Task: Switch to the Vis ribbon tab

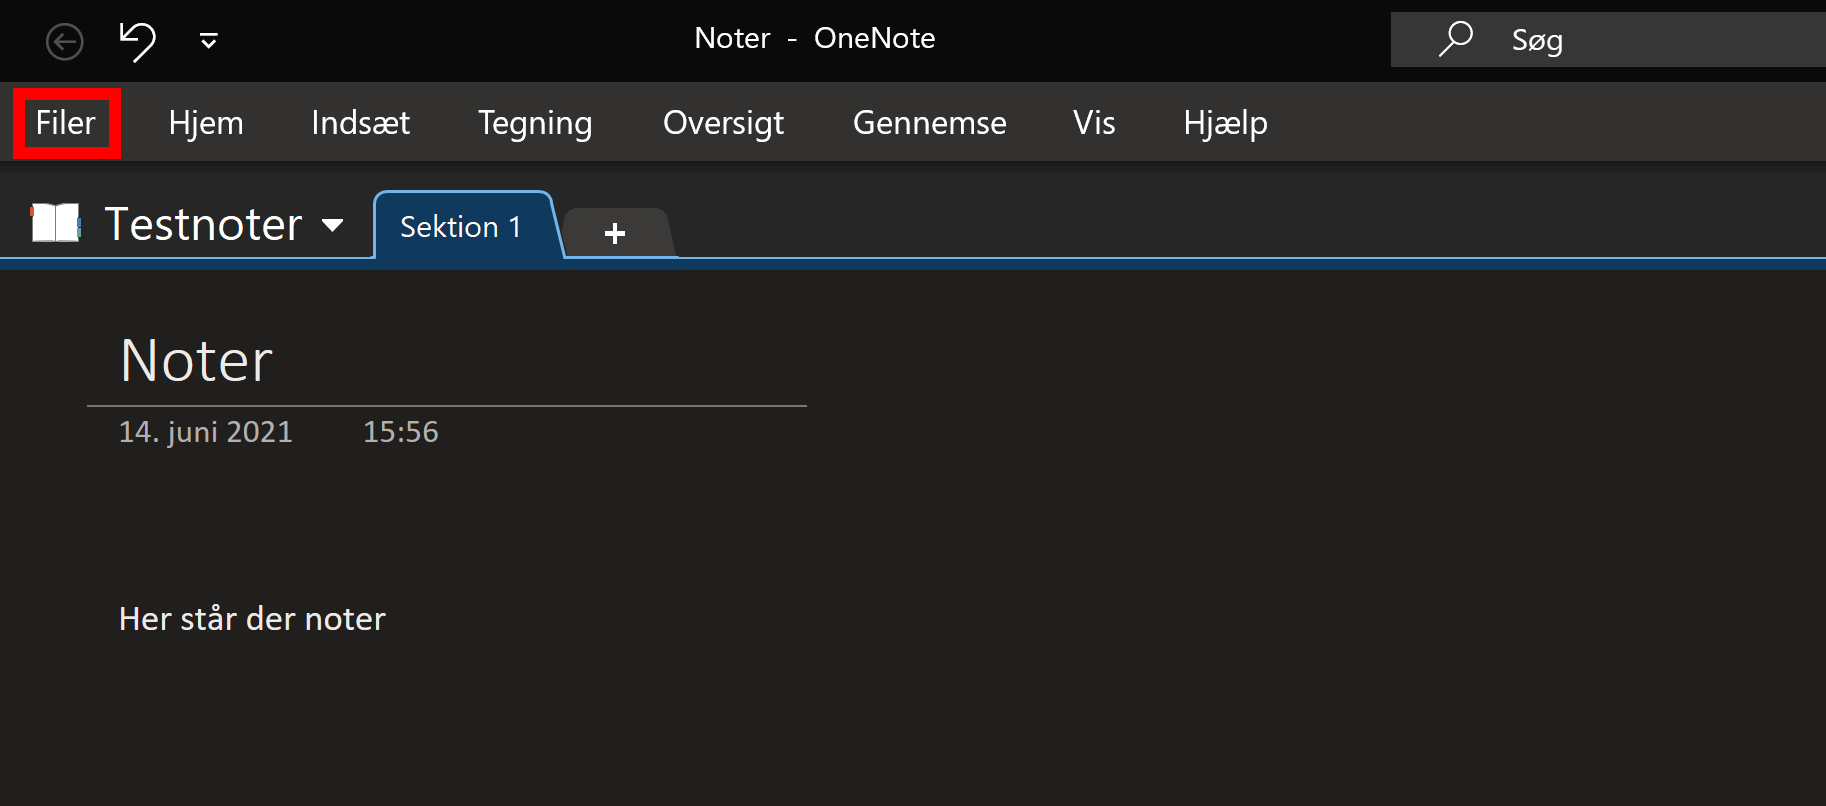Action: point(1094,123)
